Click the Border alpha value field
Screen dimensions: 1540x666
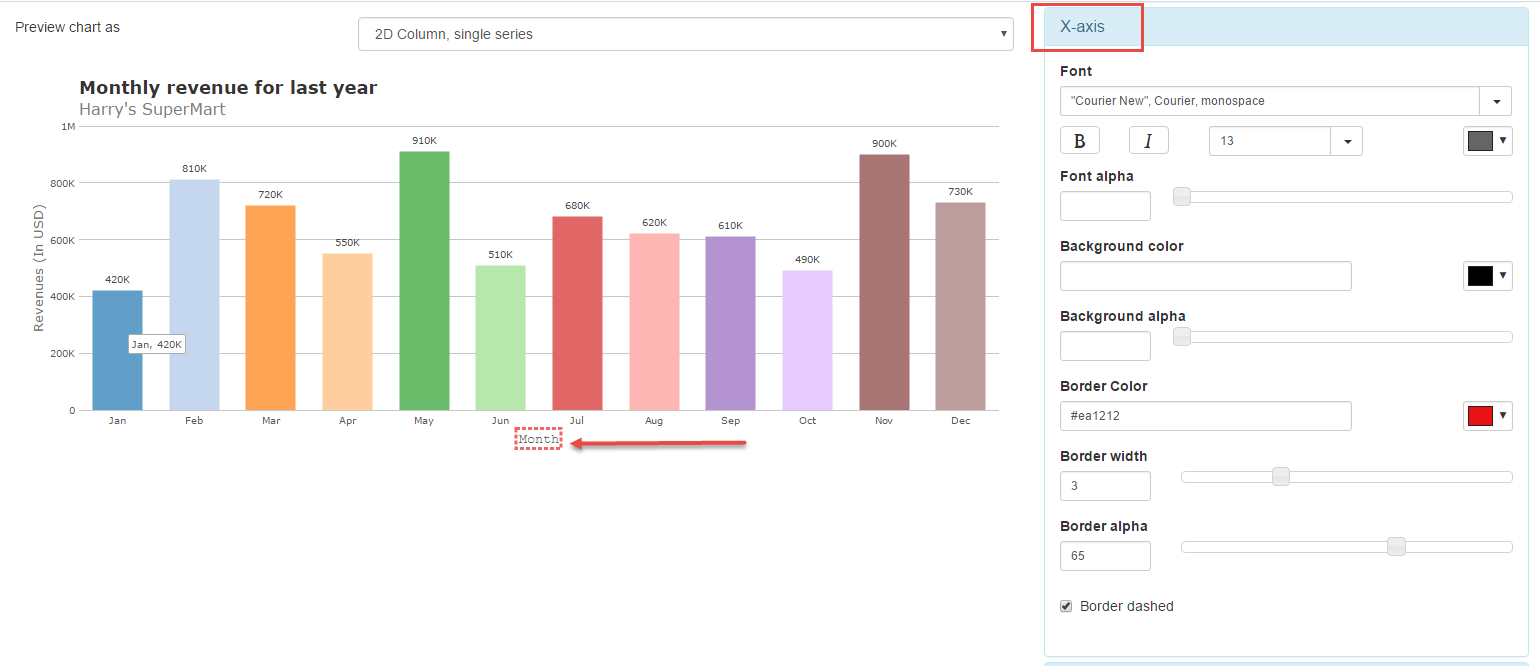click(x=1105, y=556)
